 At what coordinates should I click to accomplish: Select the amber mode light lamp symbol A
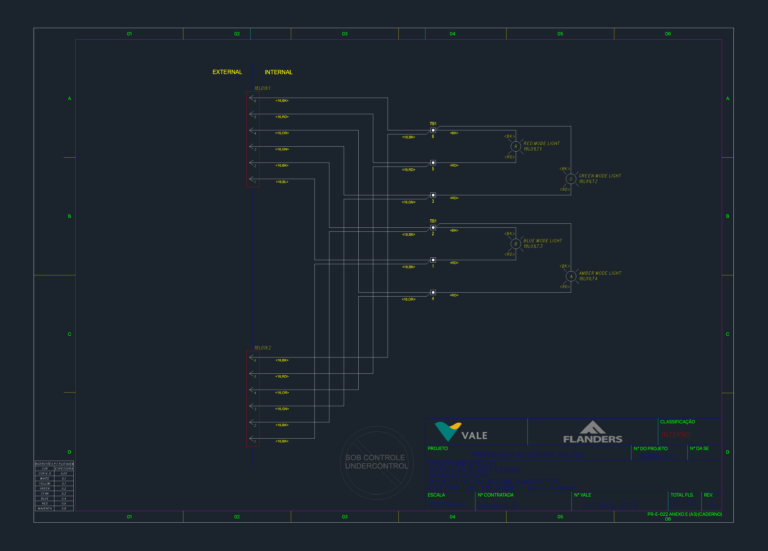[x=571, y=276]
